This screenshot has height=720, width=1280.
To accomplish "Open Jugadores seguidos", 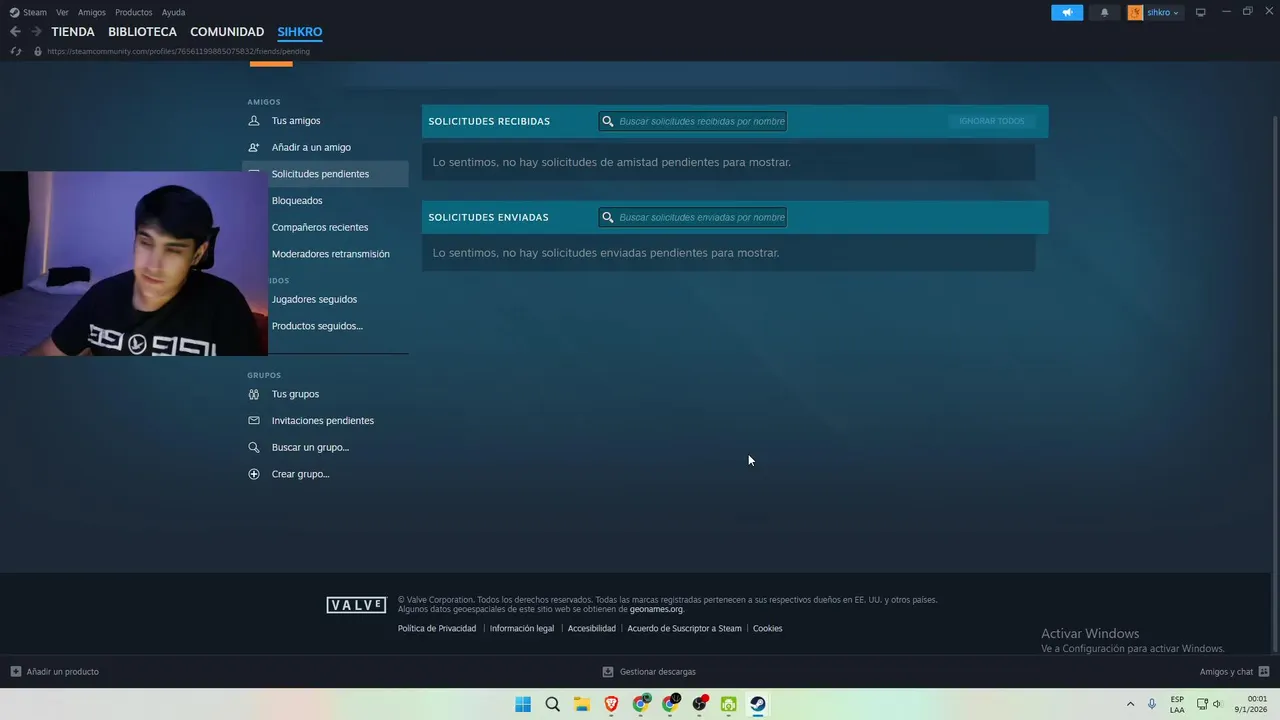I will (x=314, y=299).
